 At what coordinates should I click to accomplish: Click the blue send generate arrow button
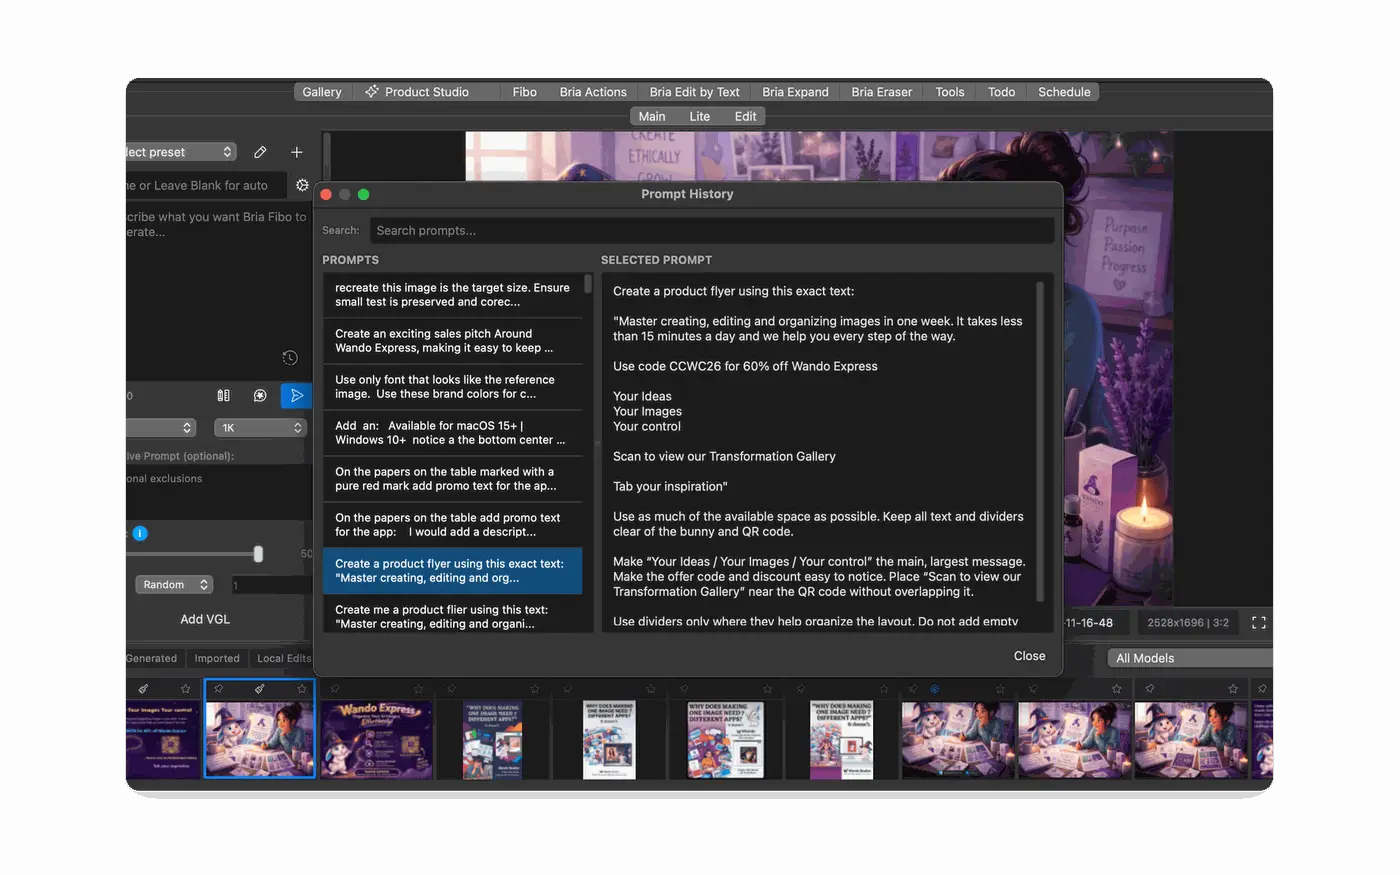coord(296,396)
